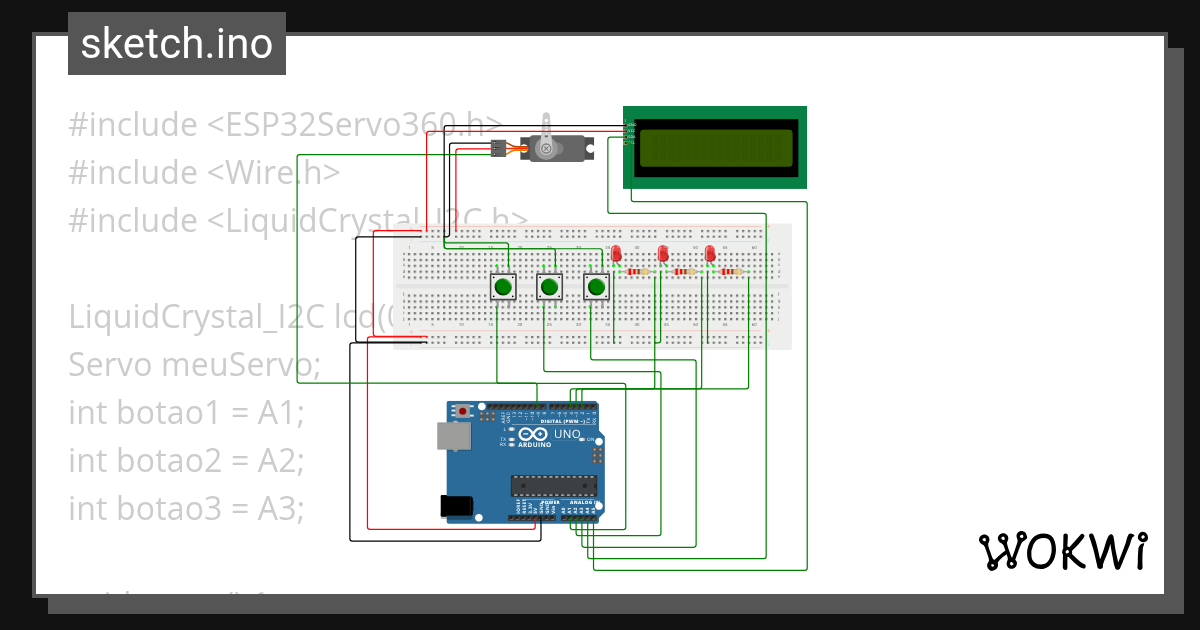
Task: Select the rightmost red LED
Action: click(712, 252)
